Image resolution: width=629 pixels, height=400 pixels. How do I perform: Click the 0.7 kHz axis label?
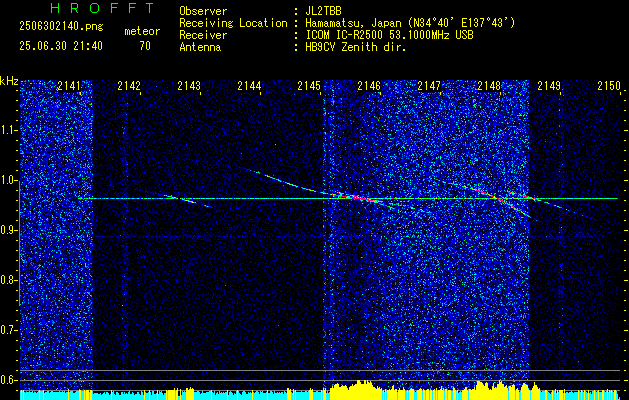[x=9, y=330]
